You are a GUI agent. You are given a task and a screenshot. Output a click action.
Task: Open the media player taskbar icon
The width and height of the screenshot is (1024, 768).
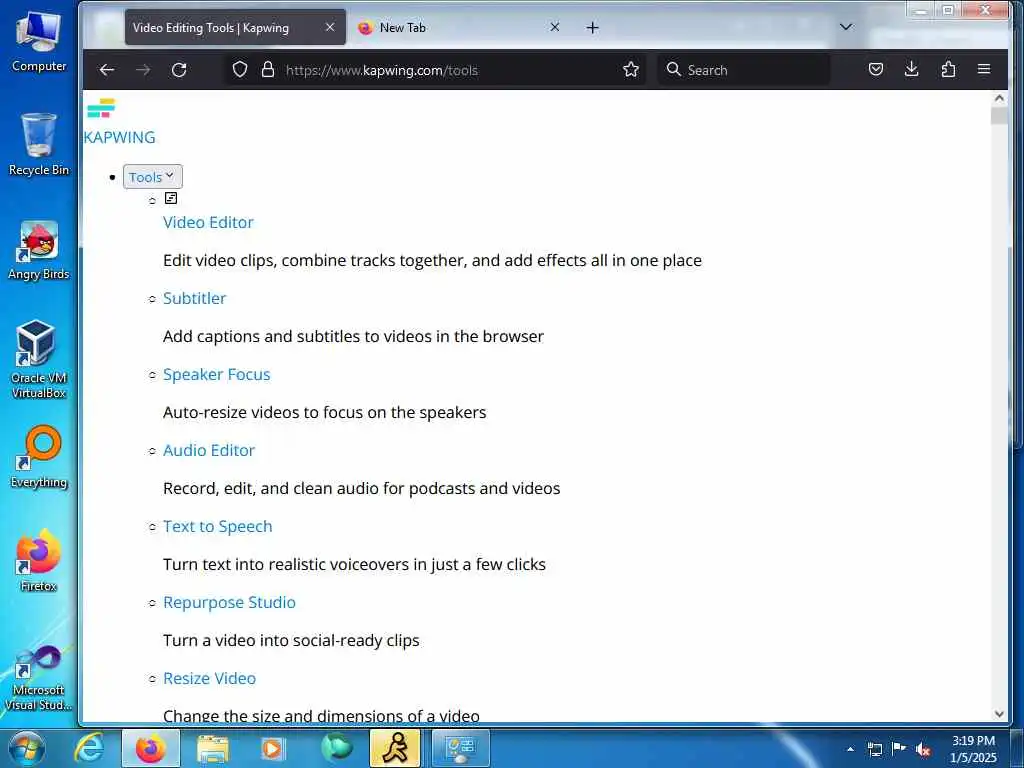pyautogui.click(x=273, y=748)
